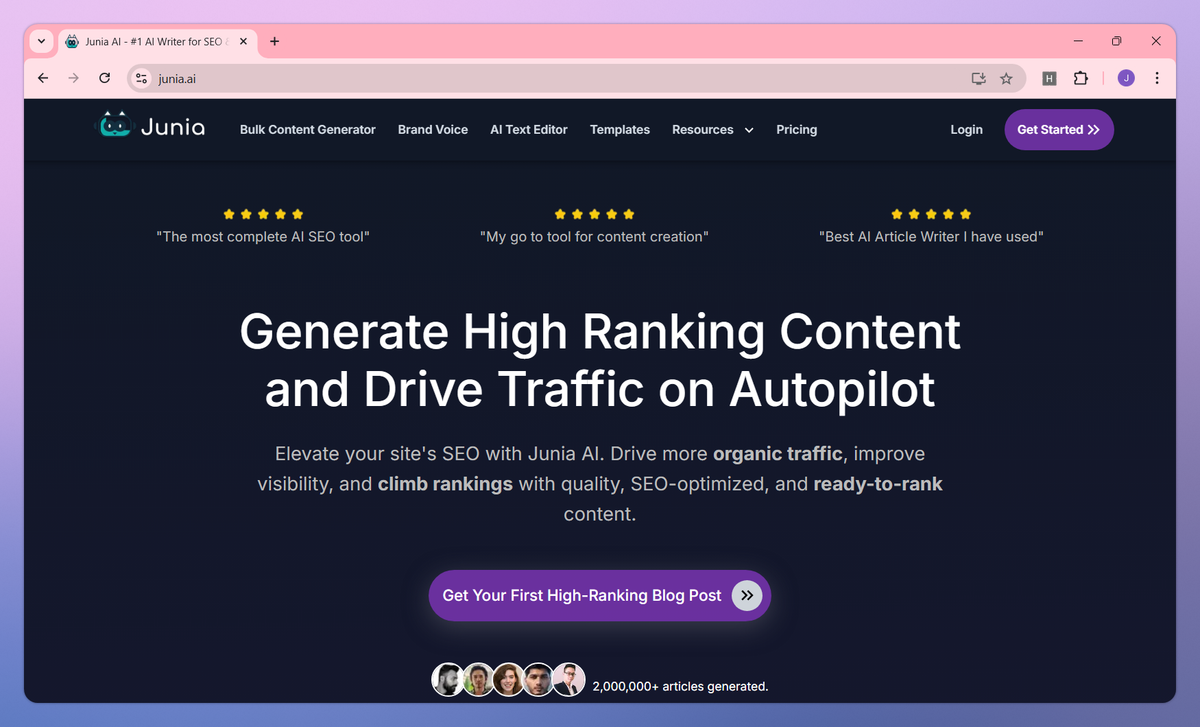Click the "Generate High Ranking Content" headline
This screenshot has height=727, width=1200.
(600, 332)
